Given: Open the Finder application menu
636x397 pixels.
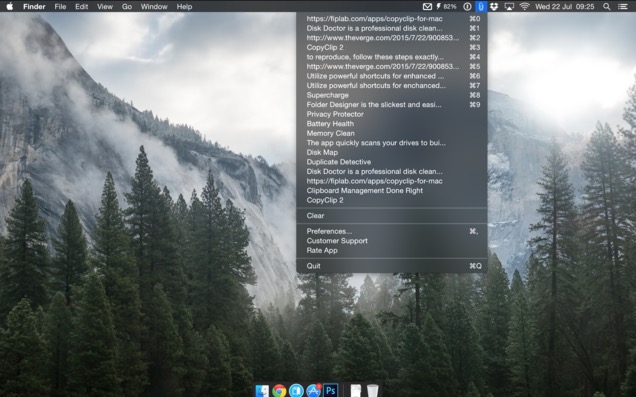Looking at the screenshot, I should (34, 6).
